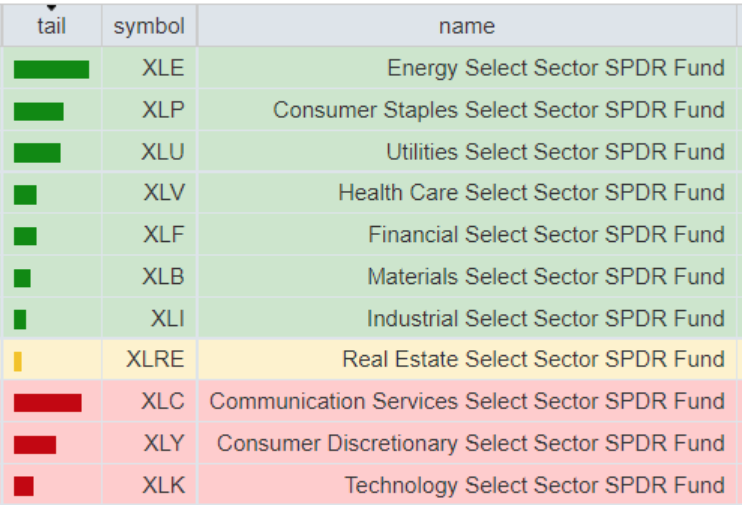Click the name column header
Viewport: 742px width, 510px height.
point(466,26)
